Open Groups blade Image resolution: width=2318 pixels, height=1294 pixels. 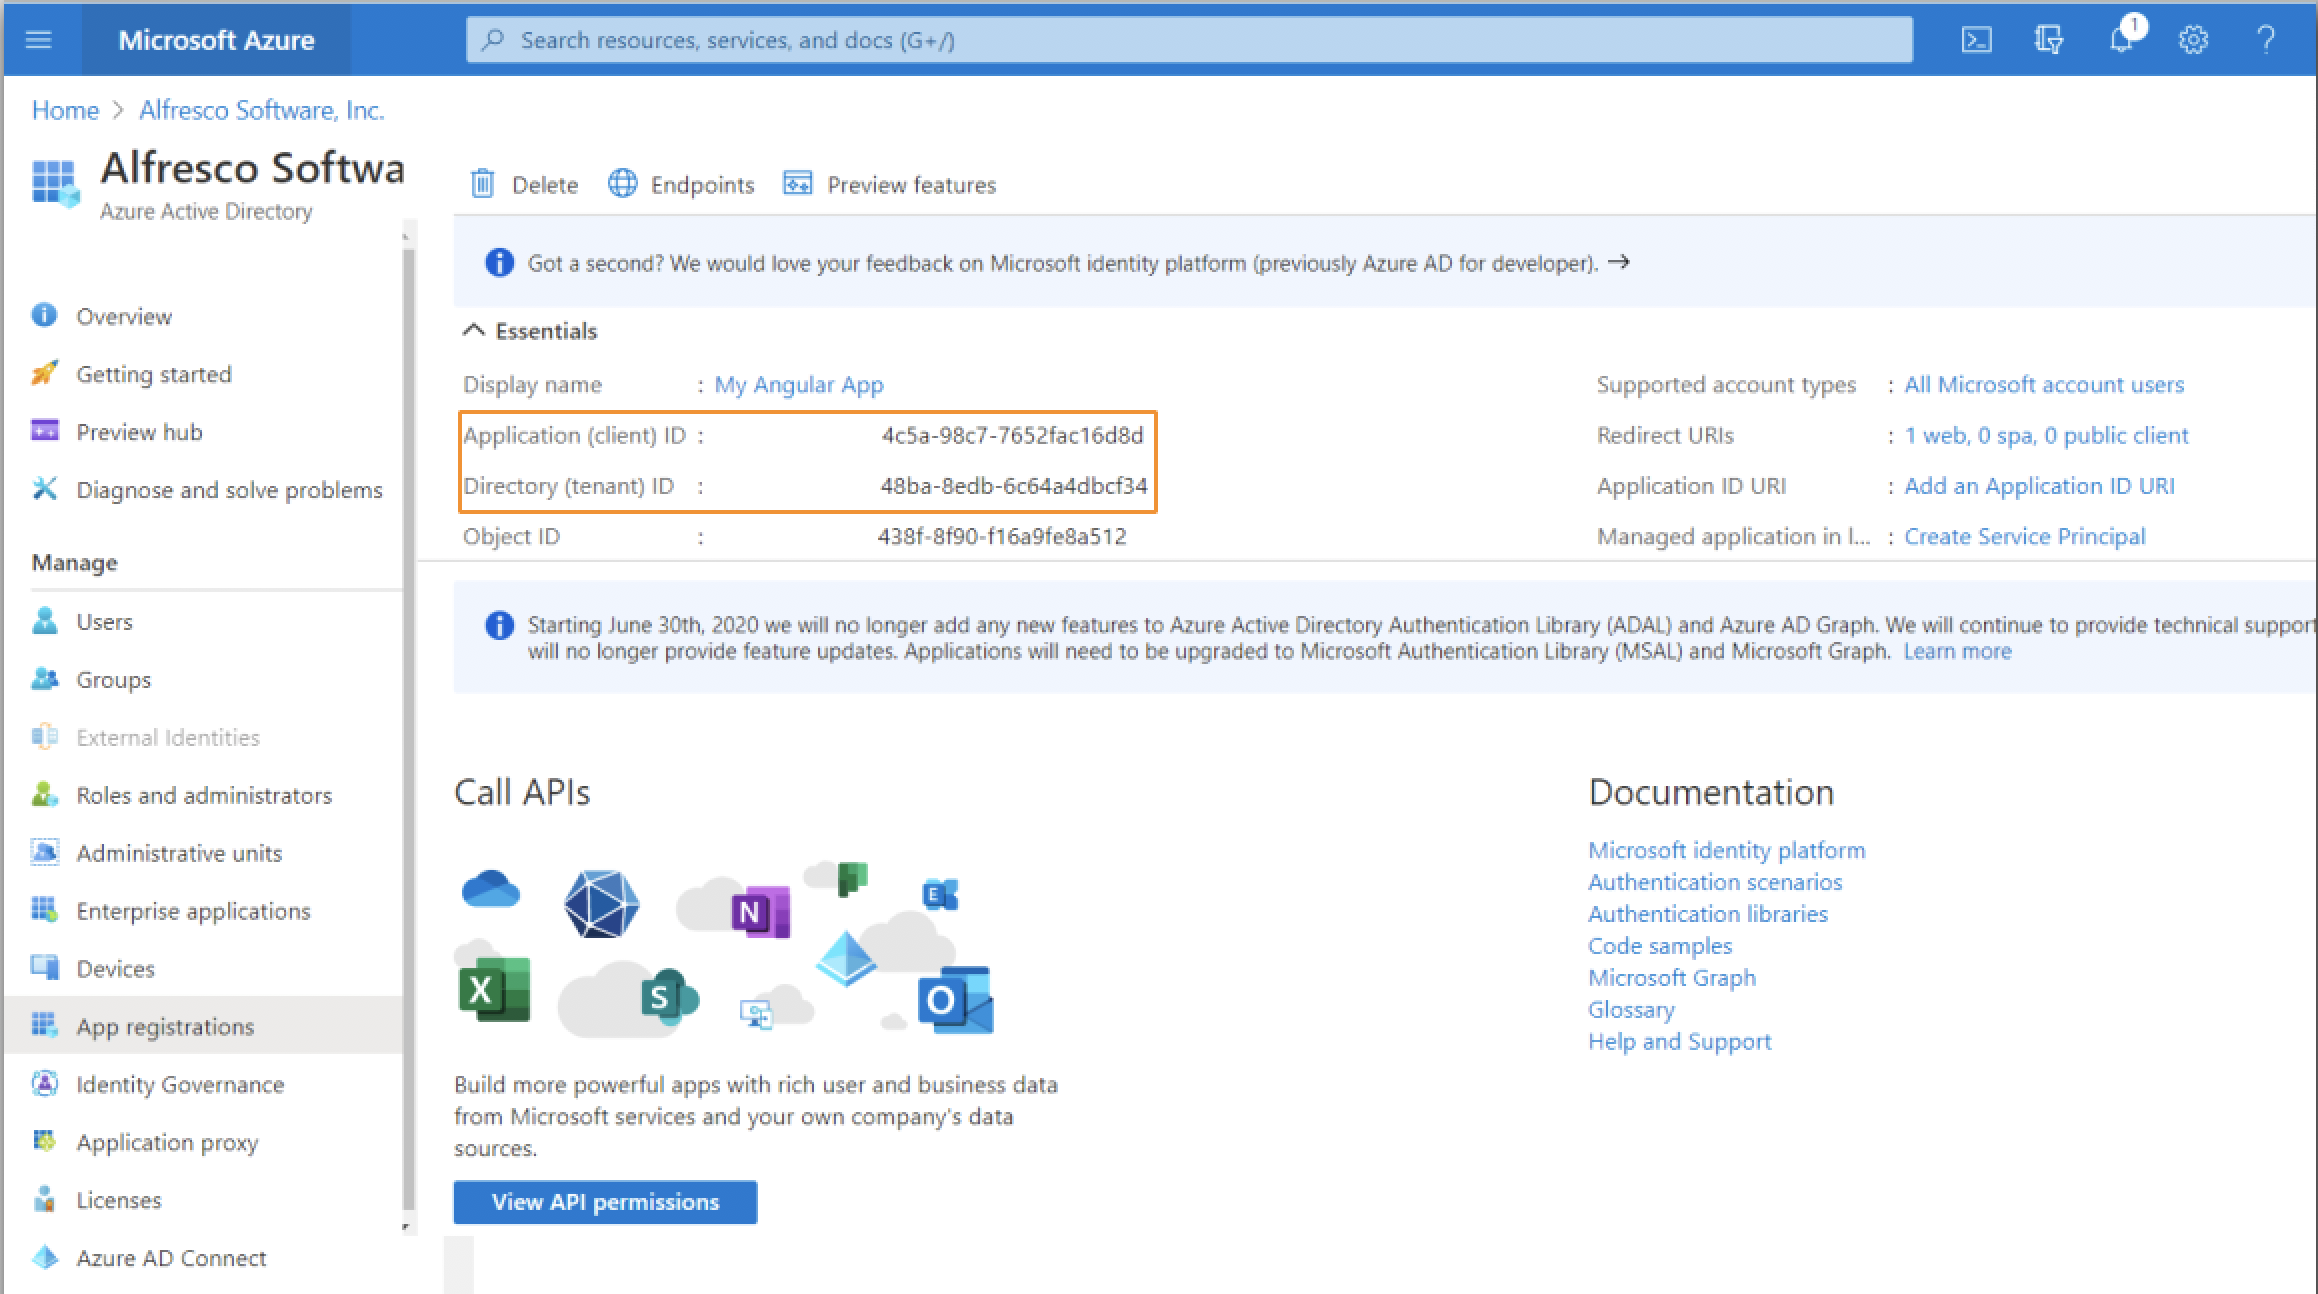(x=113, y=679)
